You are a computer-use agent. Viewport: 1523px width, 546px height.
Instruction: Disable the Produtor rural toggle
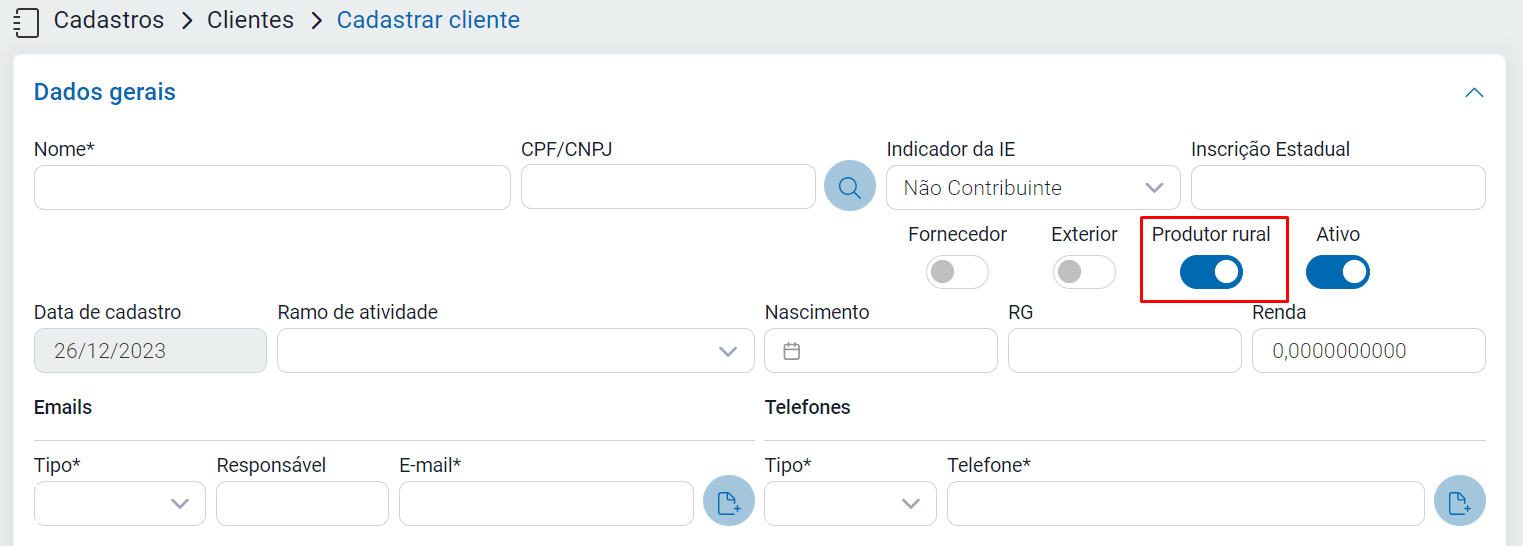1211,272
